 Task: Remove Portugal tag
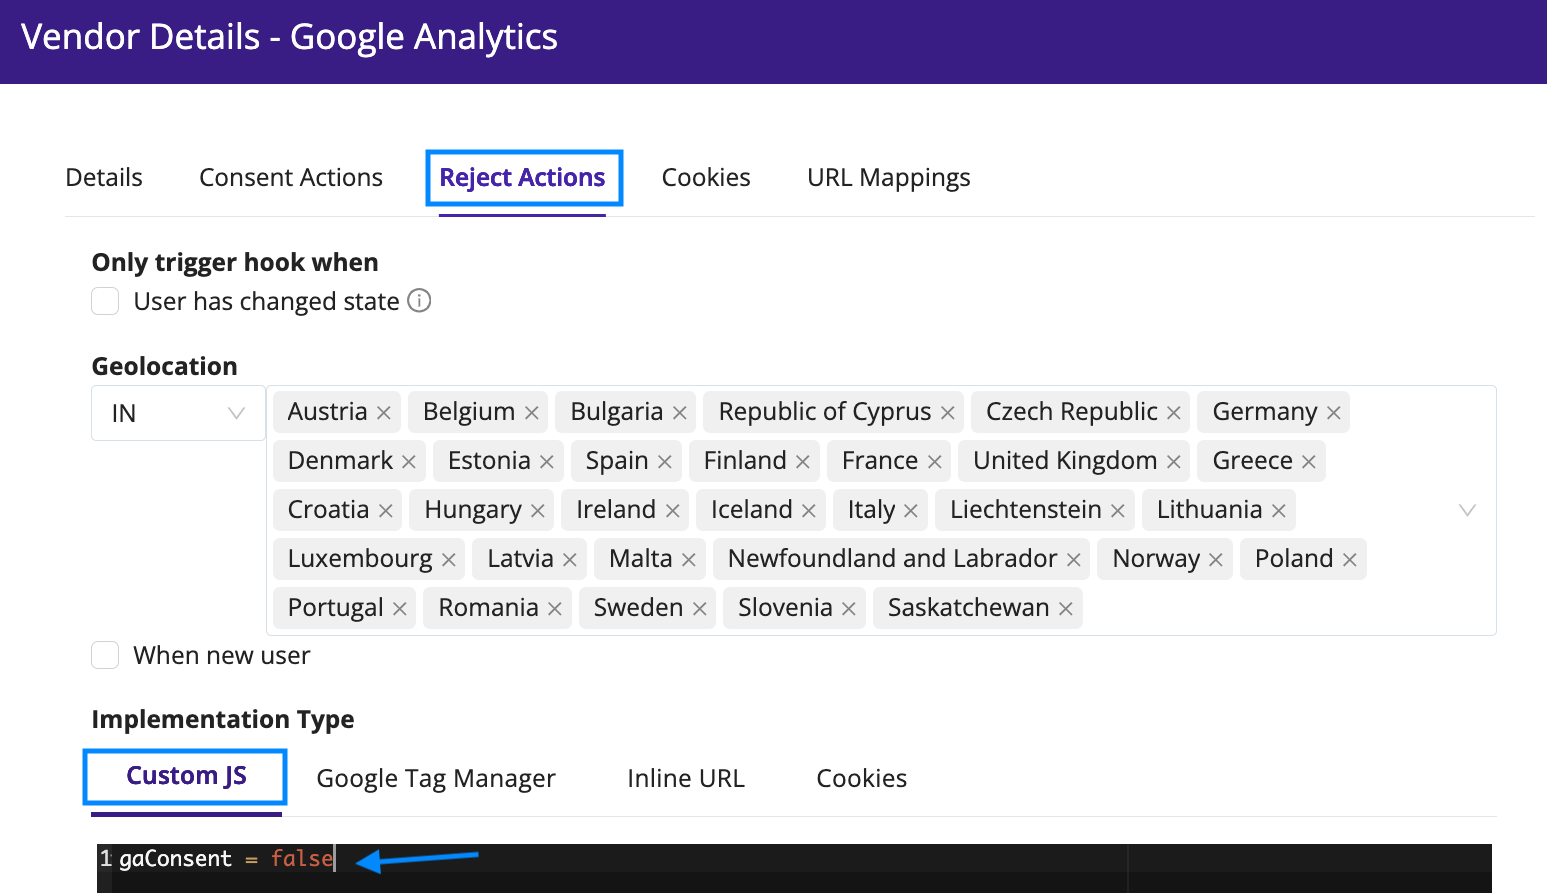pyautogui.click(x=400, y=608)
